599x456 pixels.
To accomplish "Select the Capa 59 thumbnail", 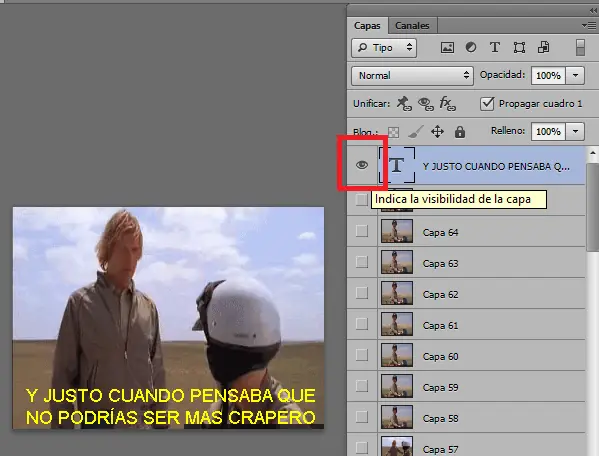I will tap(397, 386).
